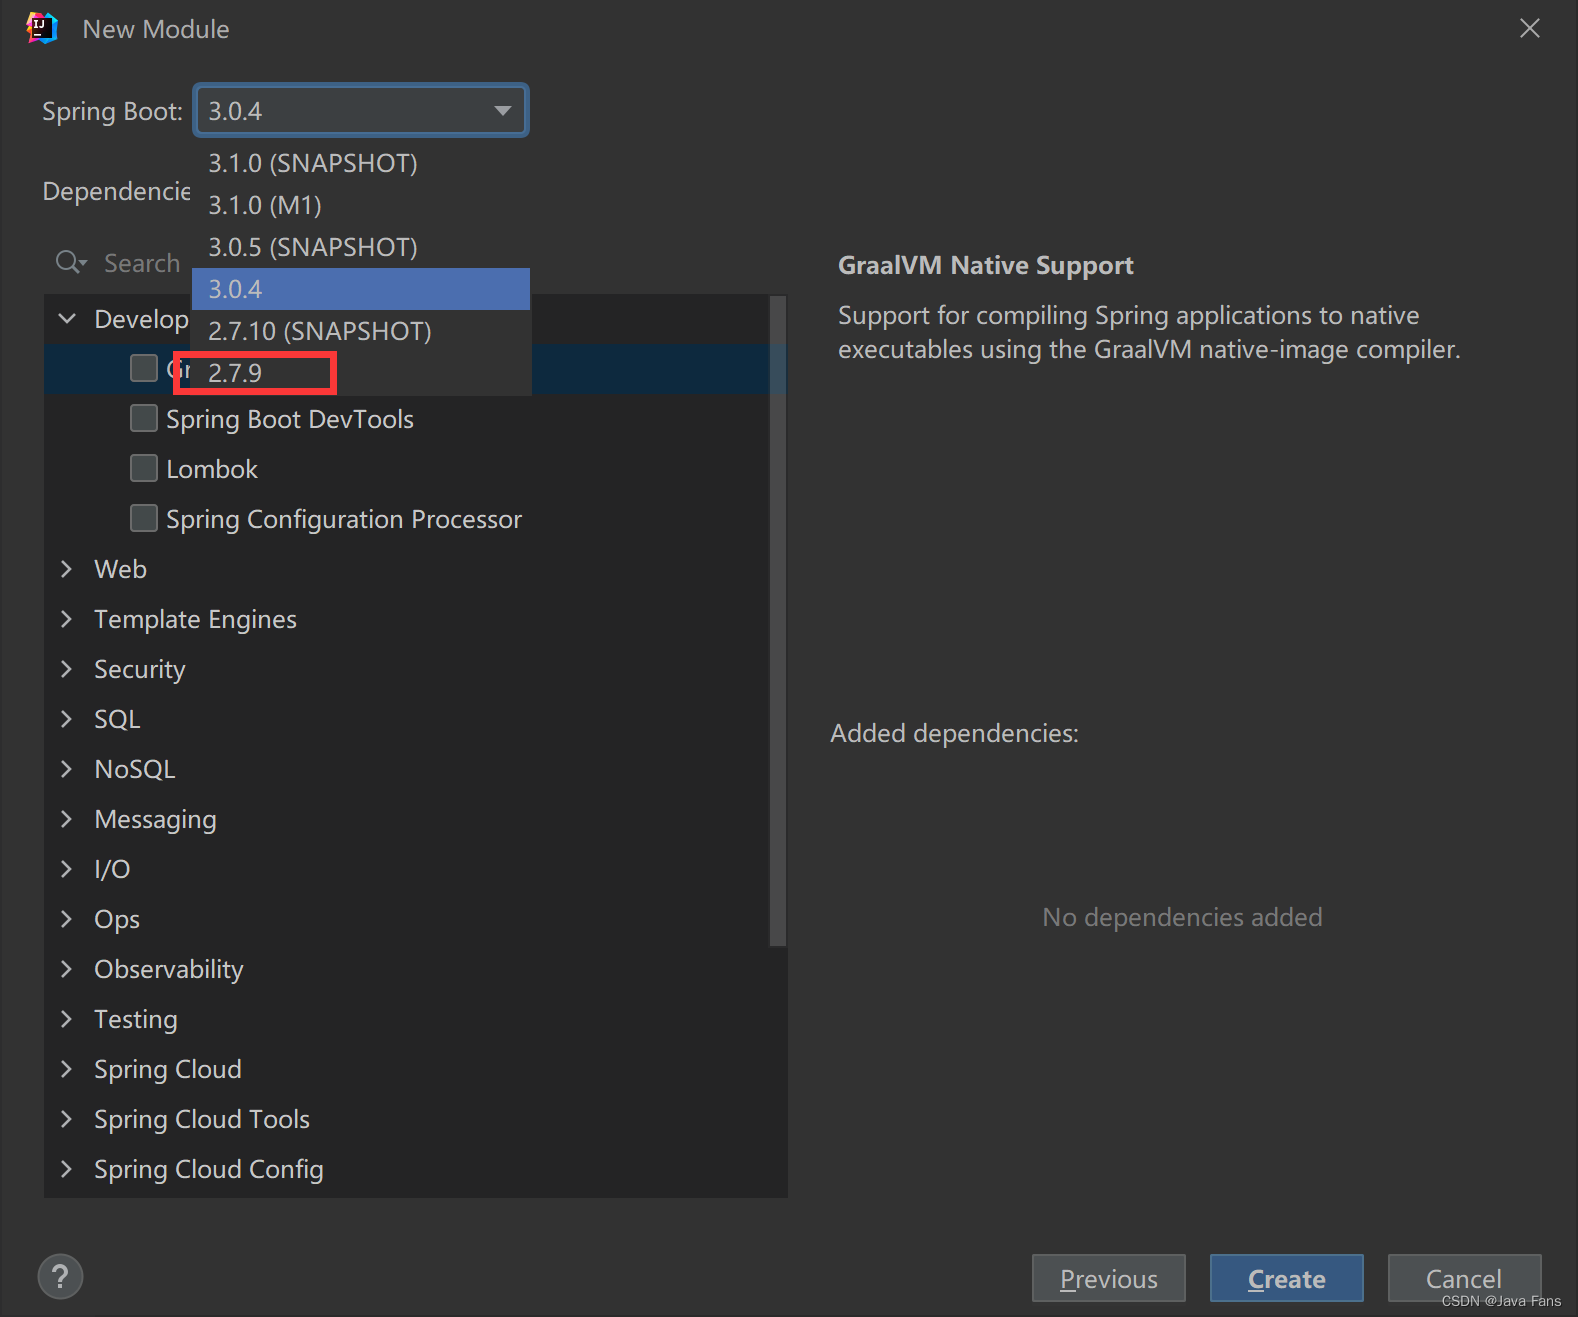Close the New Module dialog

pyautogui.click(x=1529, y=28)
